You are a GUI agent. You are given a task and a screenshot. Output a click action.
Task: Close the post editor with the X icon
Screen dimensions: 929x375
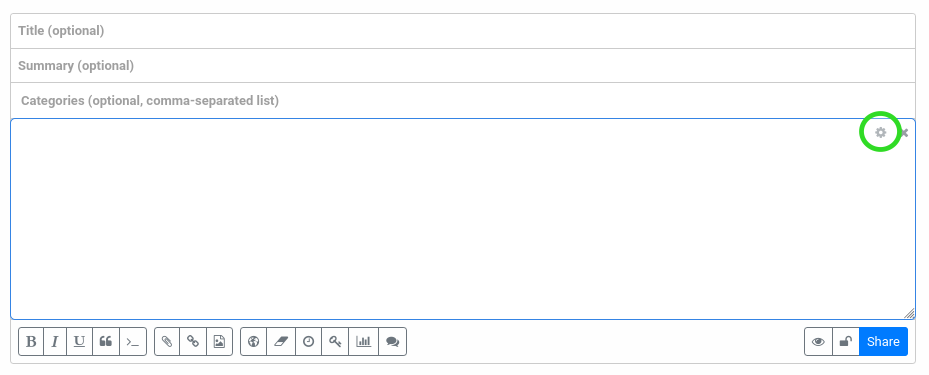point(904,133)
